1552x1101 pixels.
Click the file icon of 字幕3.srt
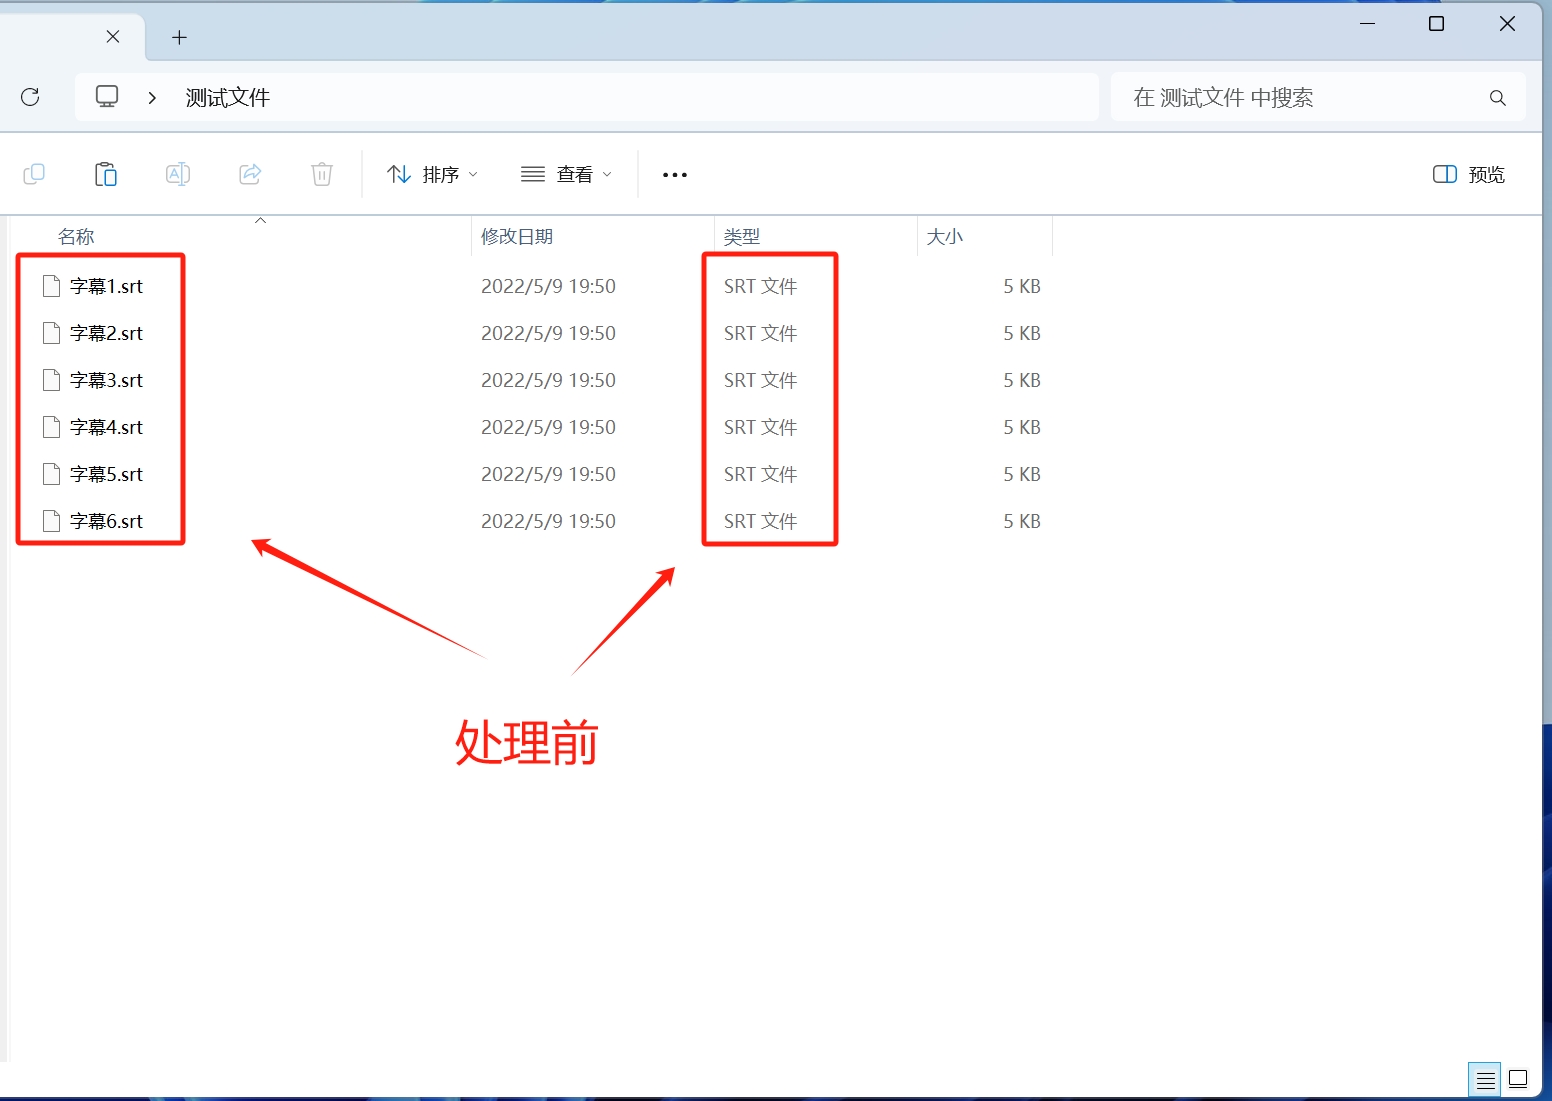[52, 380]
